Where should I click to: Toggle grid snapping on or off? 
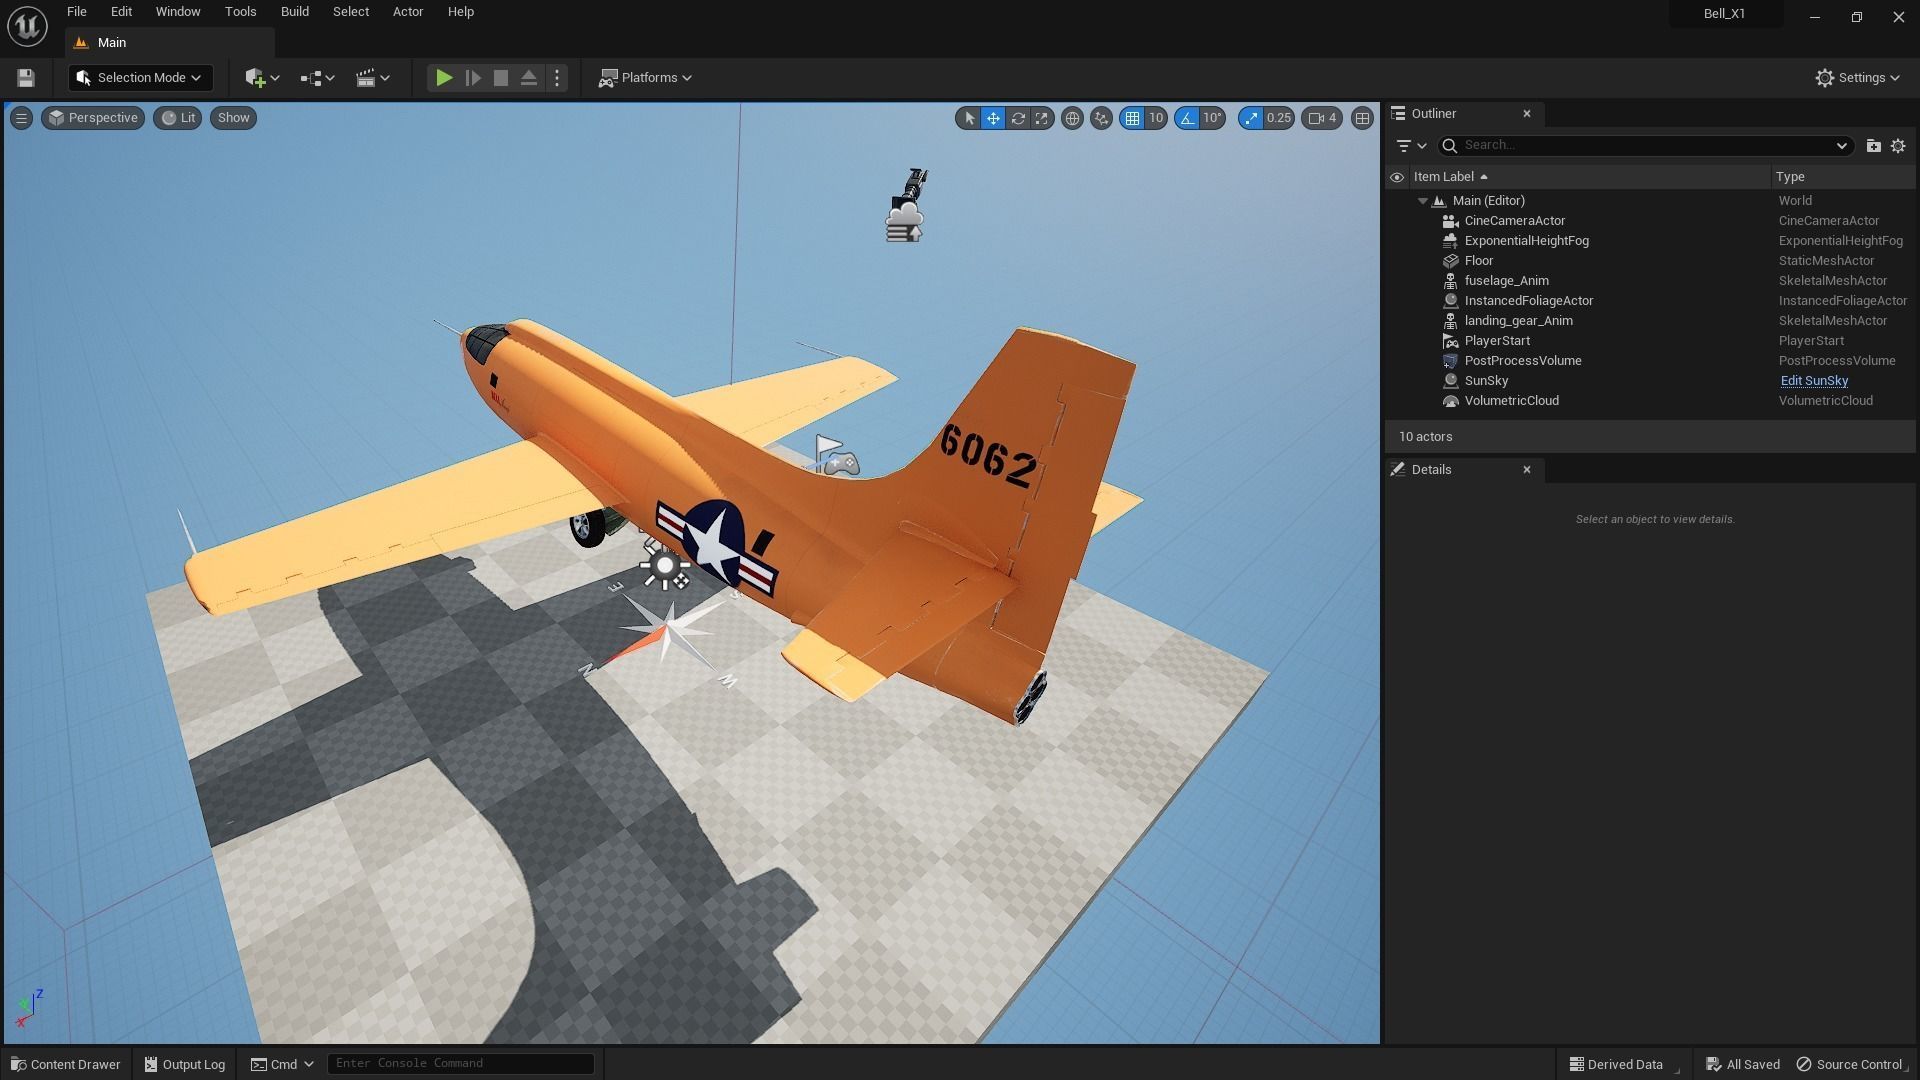(1132, 118)
